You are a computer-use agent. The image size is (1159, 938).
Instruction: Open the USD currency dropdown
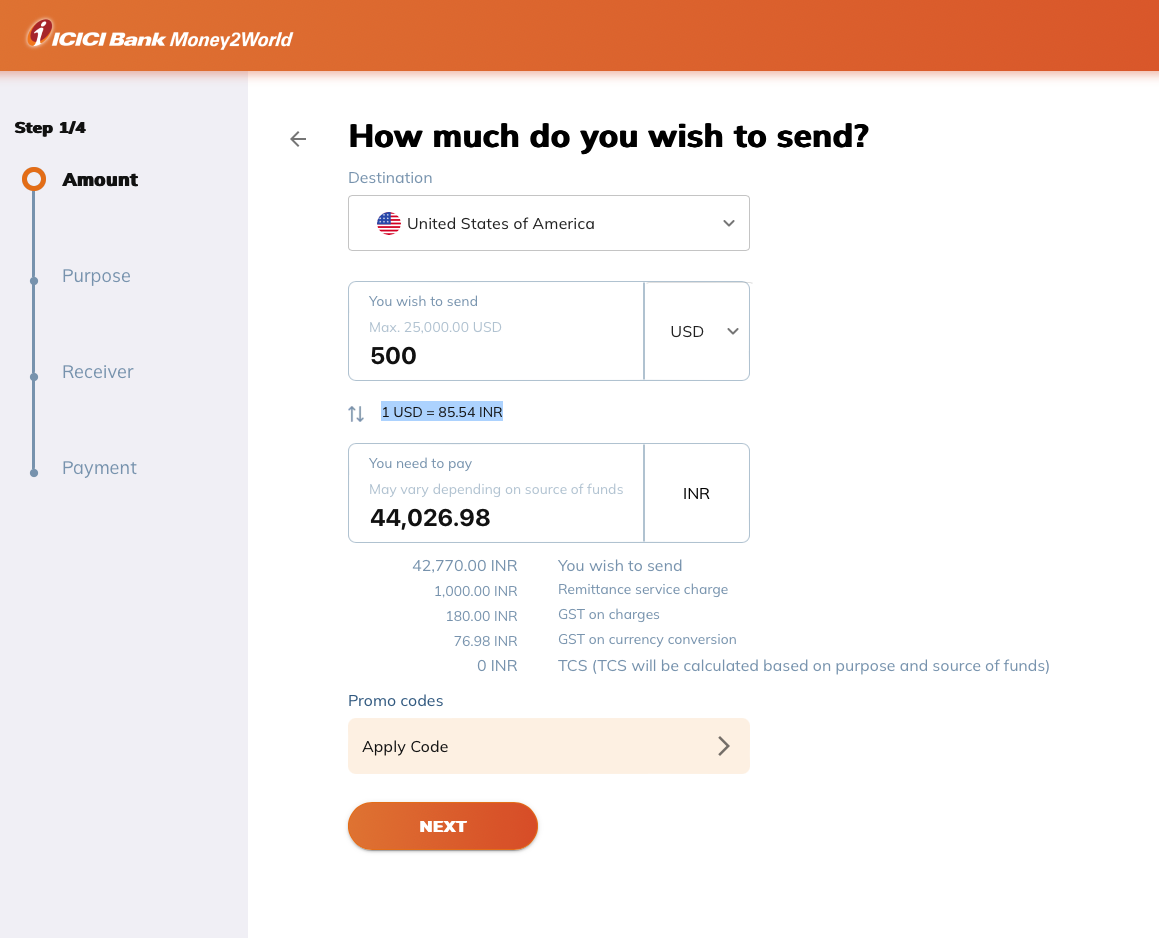tap(697, 331)
